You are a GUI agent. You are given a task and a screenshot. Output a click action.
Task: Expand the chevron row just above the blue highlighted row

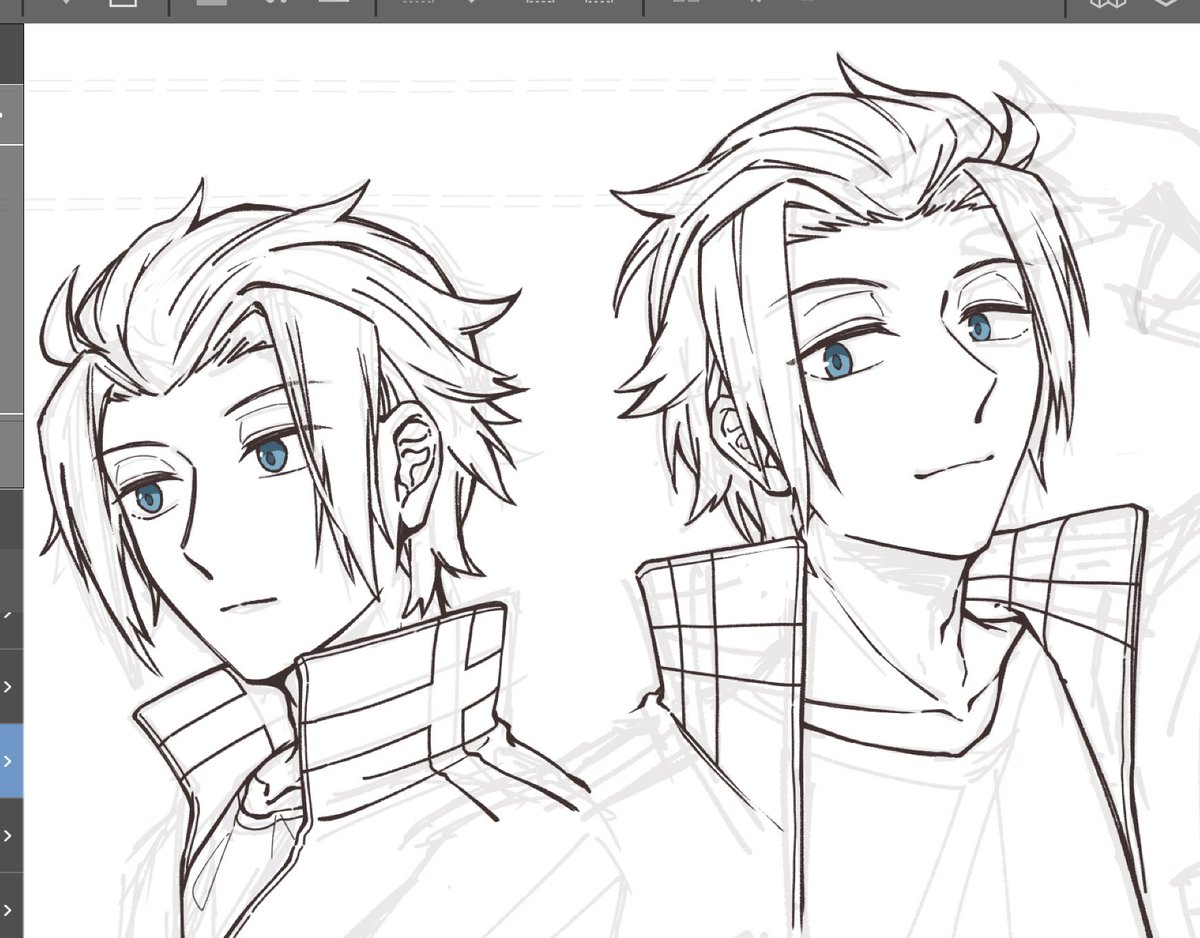8,687
